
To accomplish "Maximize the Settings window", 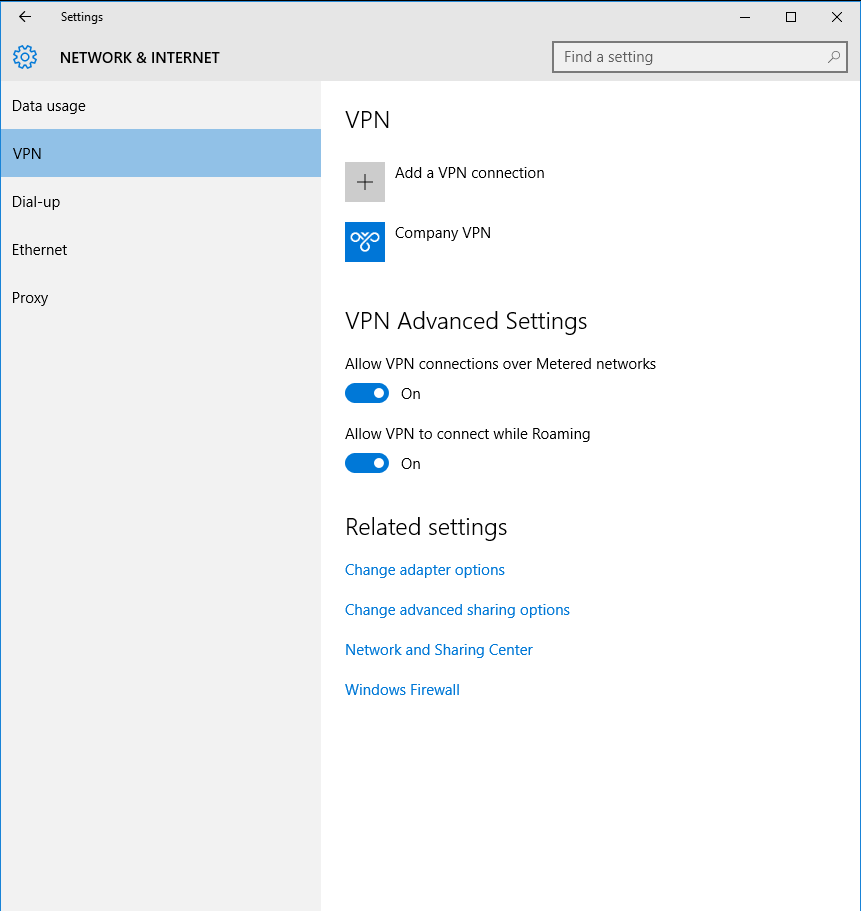I will pos(791,17).
